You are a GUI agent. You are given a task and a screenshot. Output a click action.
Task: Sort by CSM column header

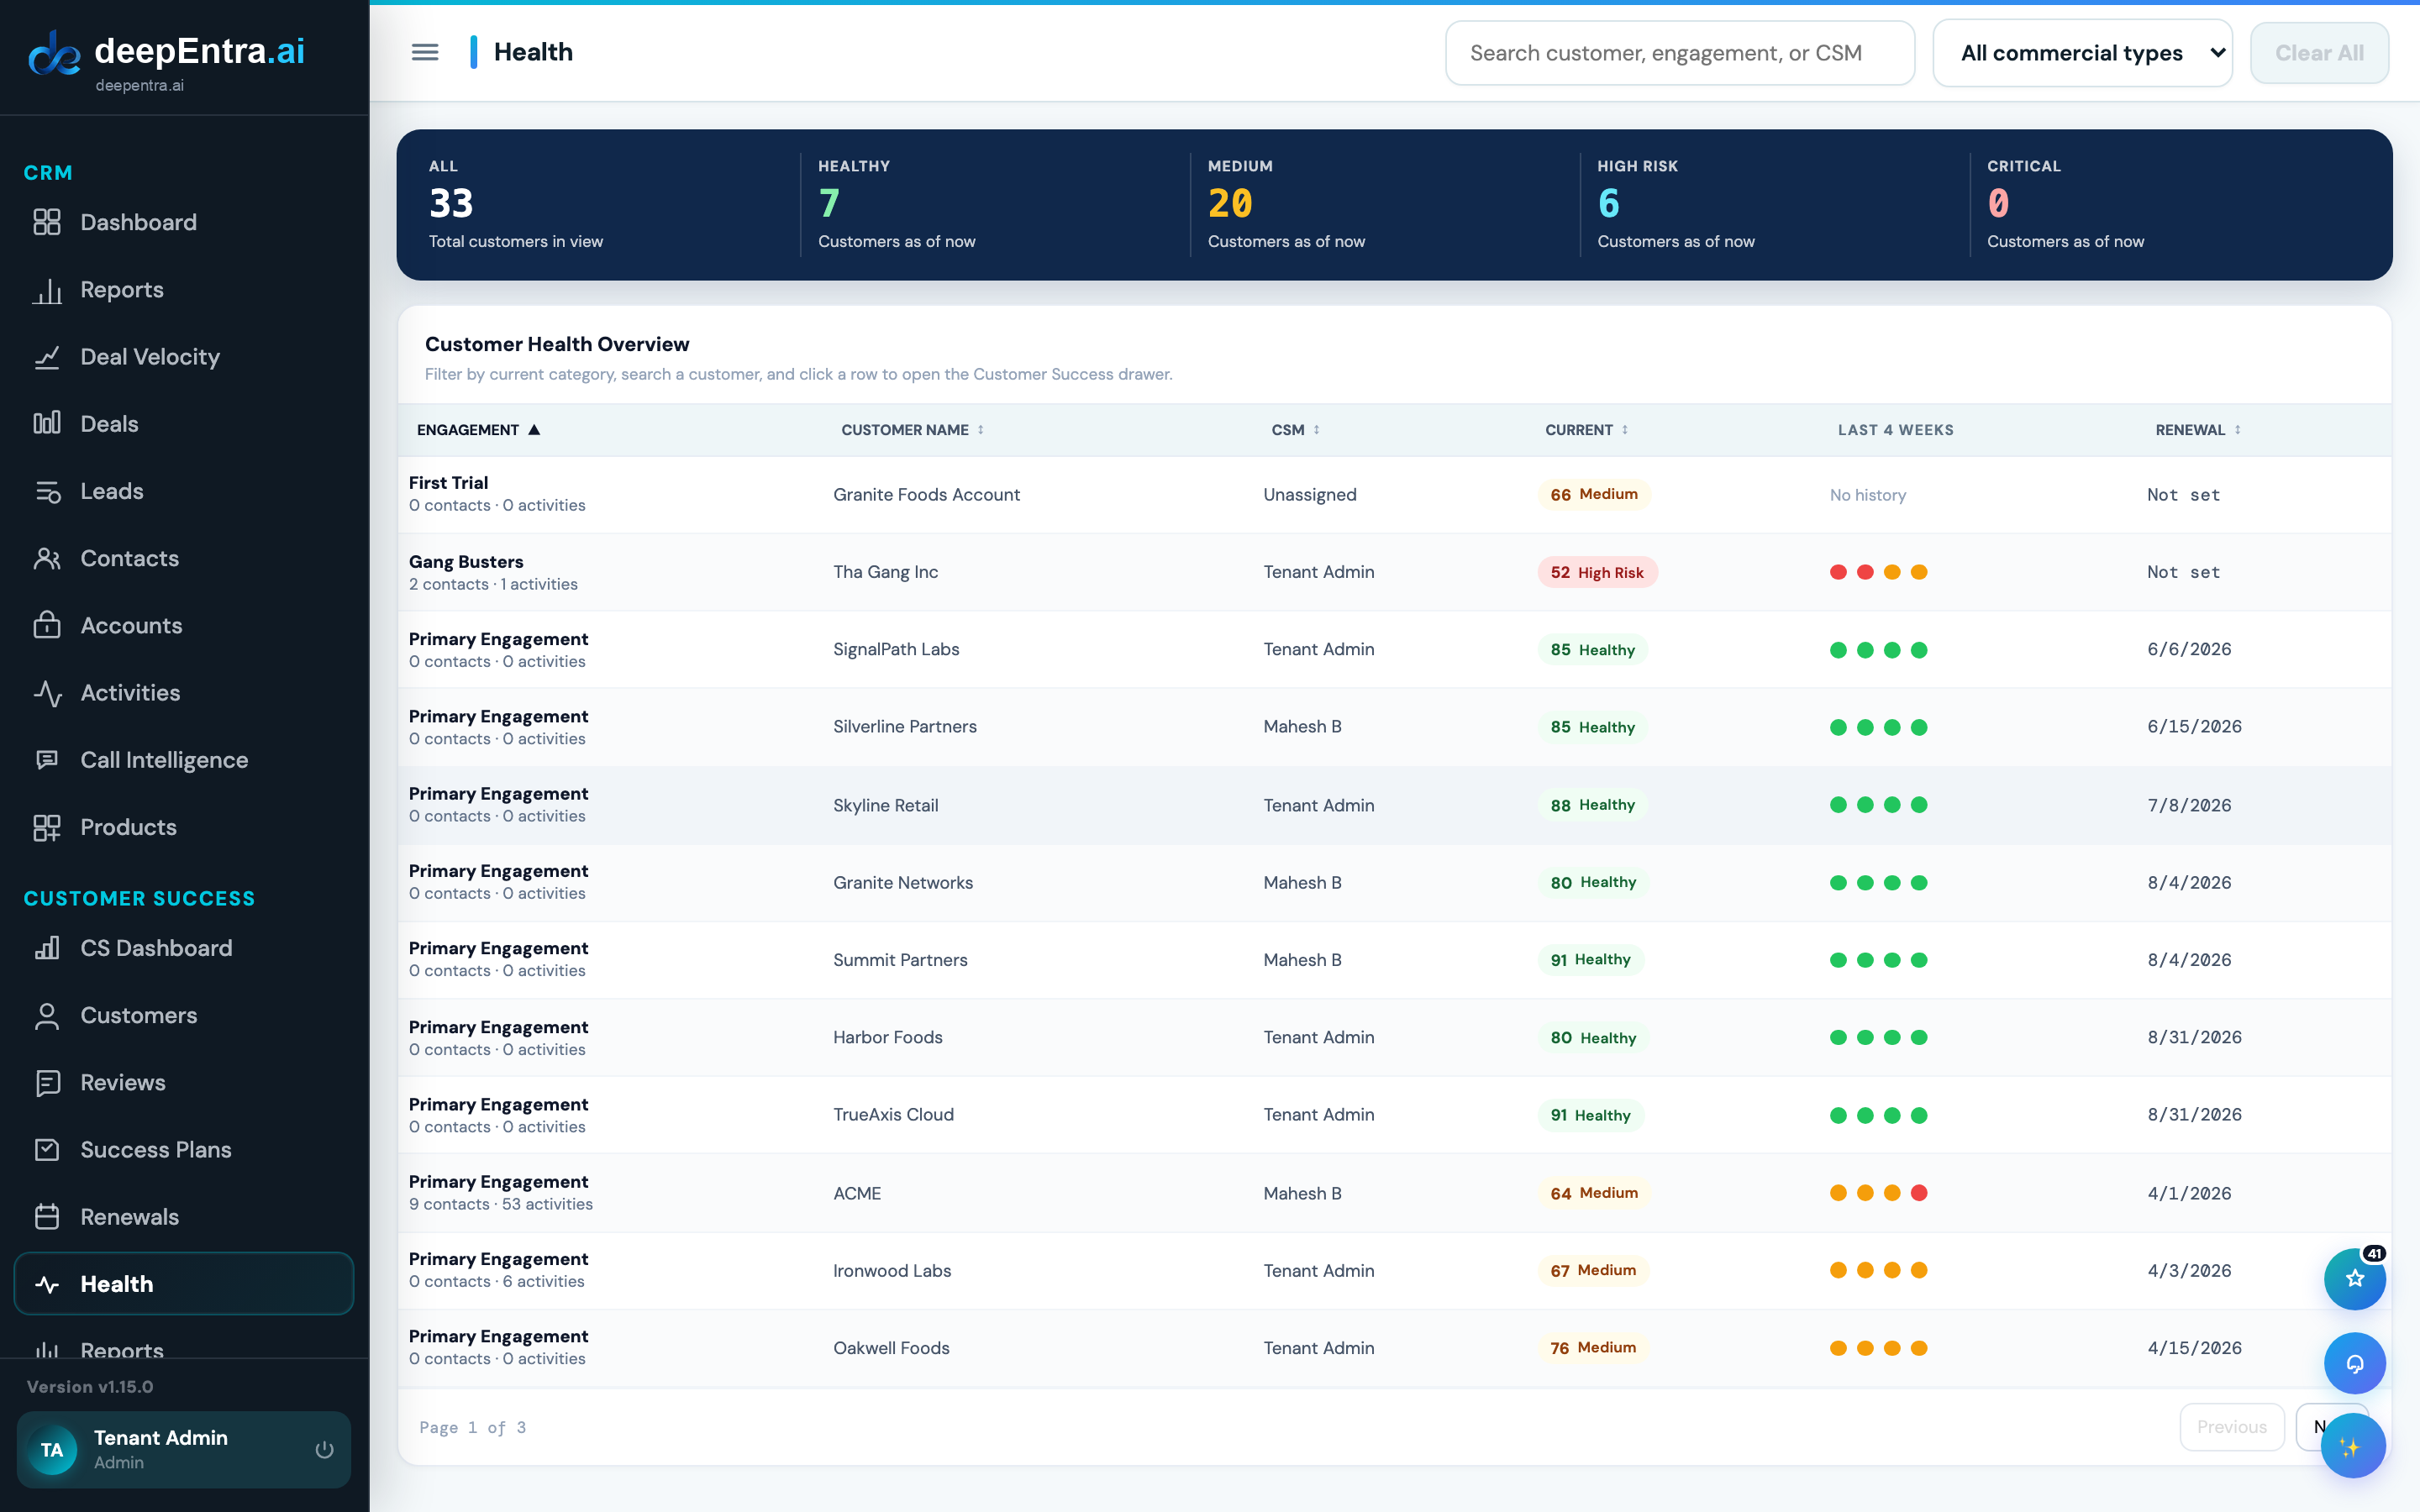[x=1295, y=430]
